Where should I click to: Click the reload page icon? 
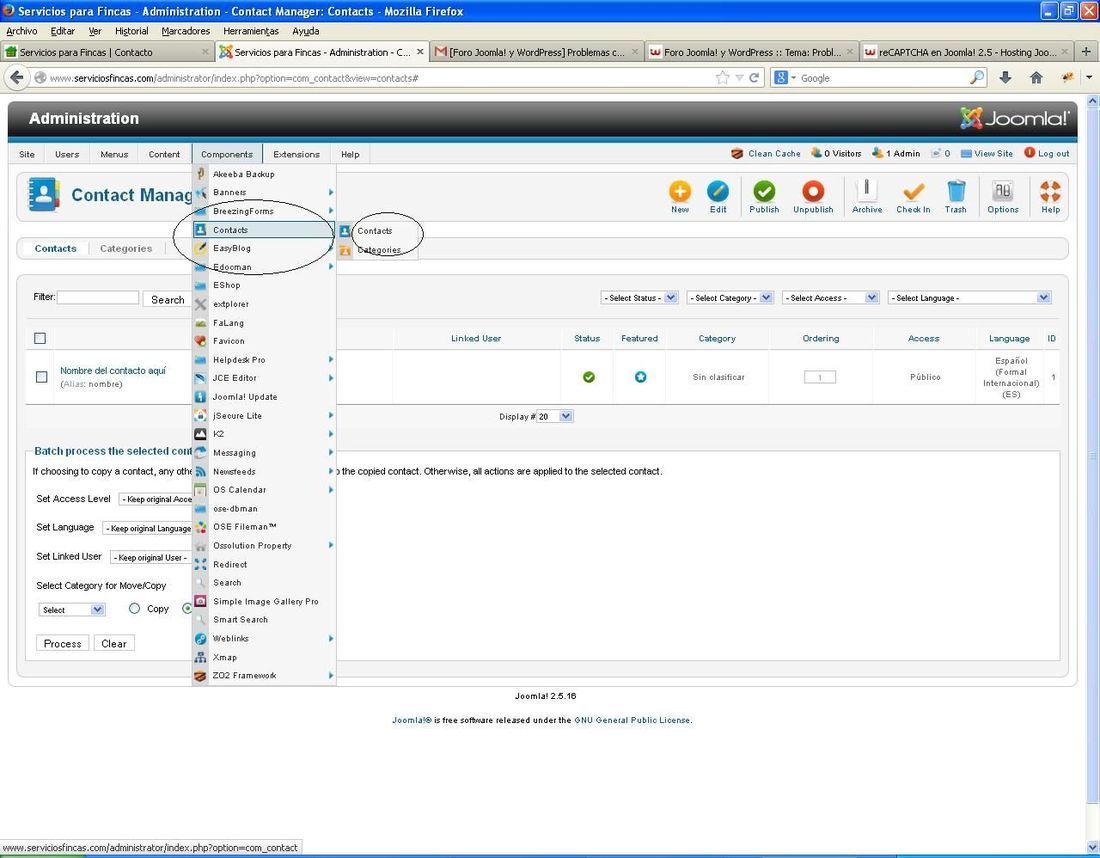tap(755, 78)
